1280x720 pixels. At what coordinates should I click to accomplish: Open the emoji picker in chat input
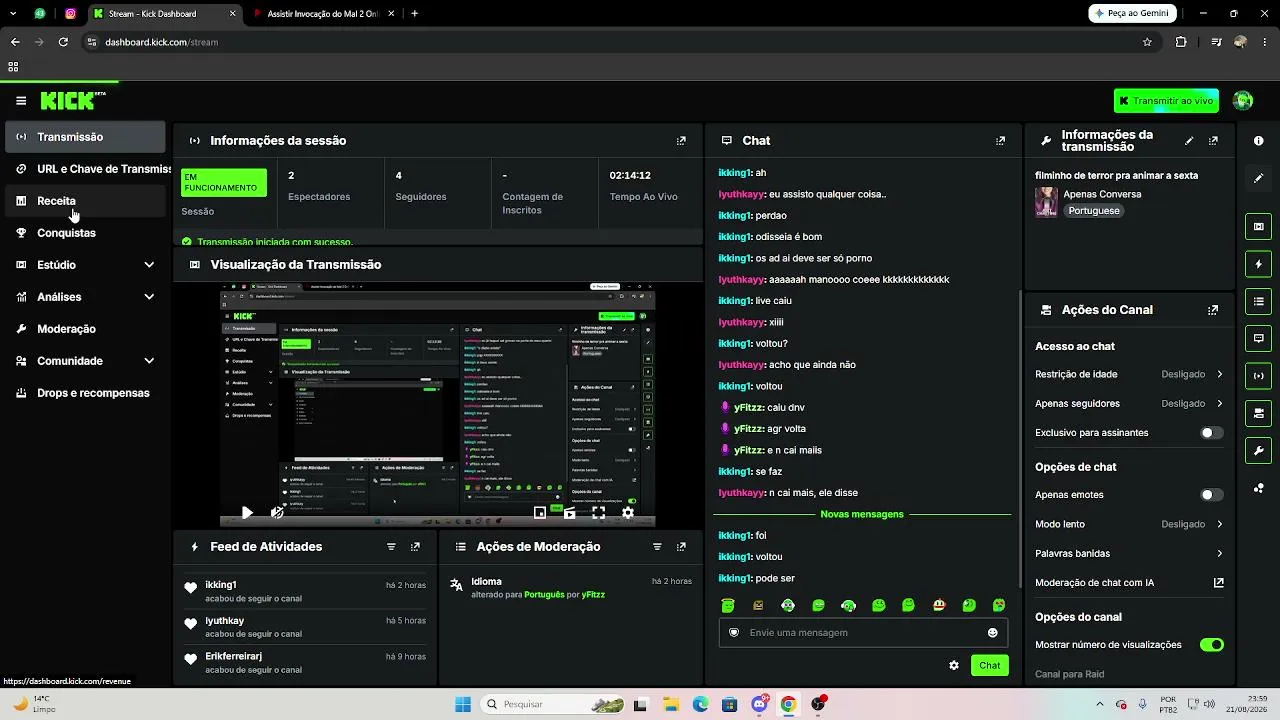coord(993,633)
